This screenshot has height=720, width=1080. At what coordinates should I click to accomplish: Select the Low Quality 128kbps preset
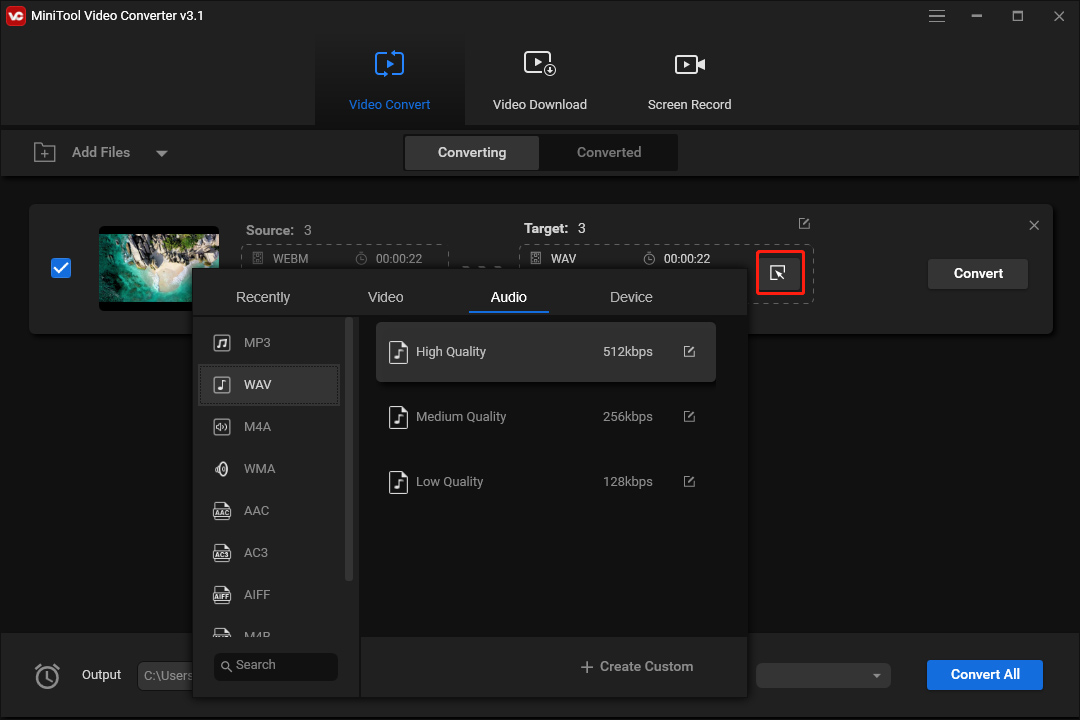546,482
